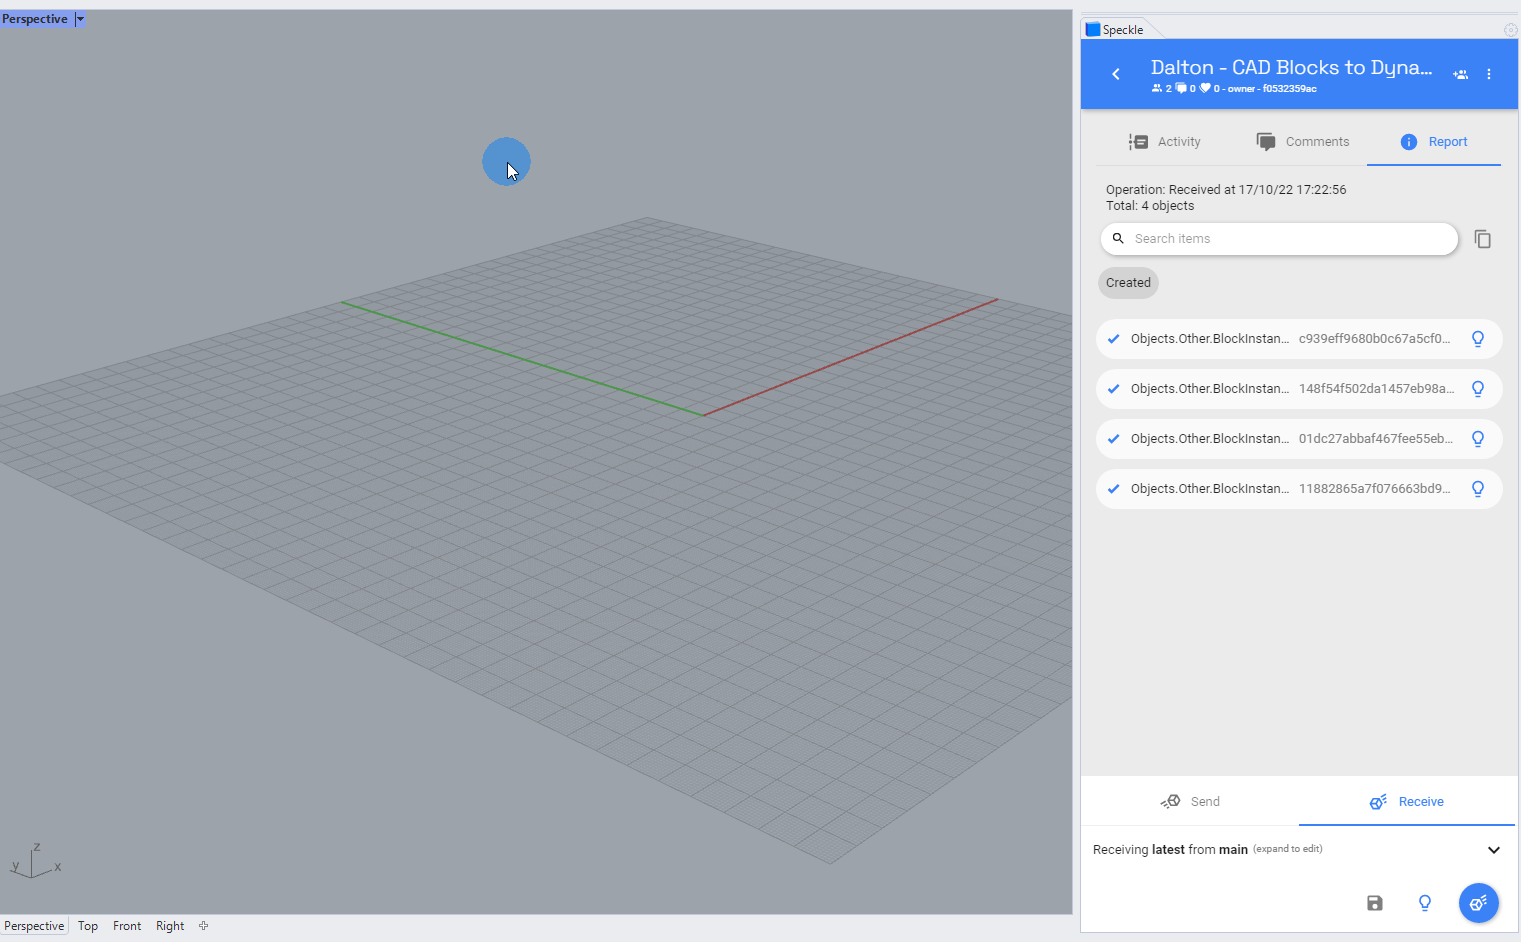Screen dimensions: 1521x942
Task: Switch to the Top viewport tab
Action: tap(88, 926)
